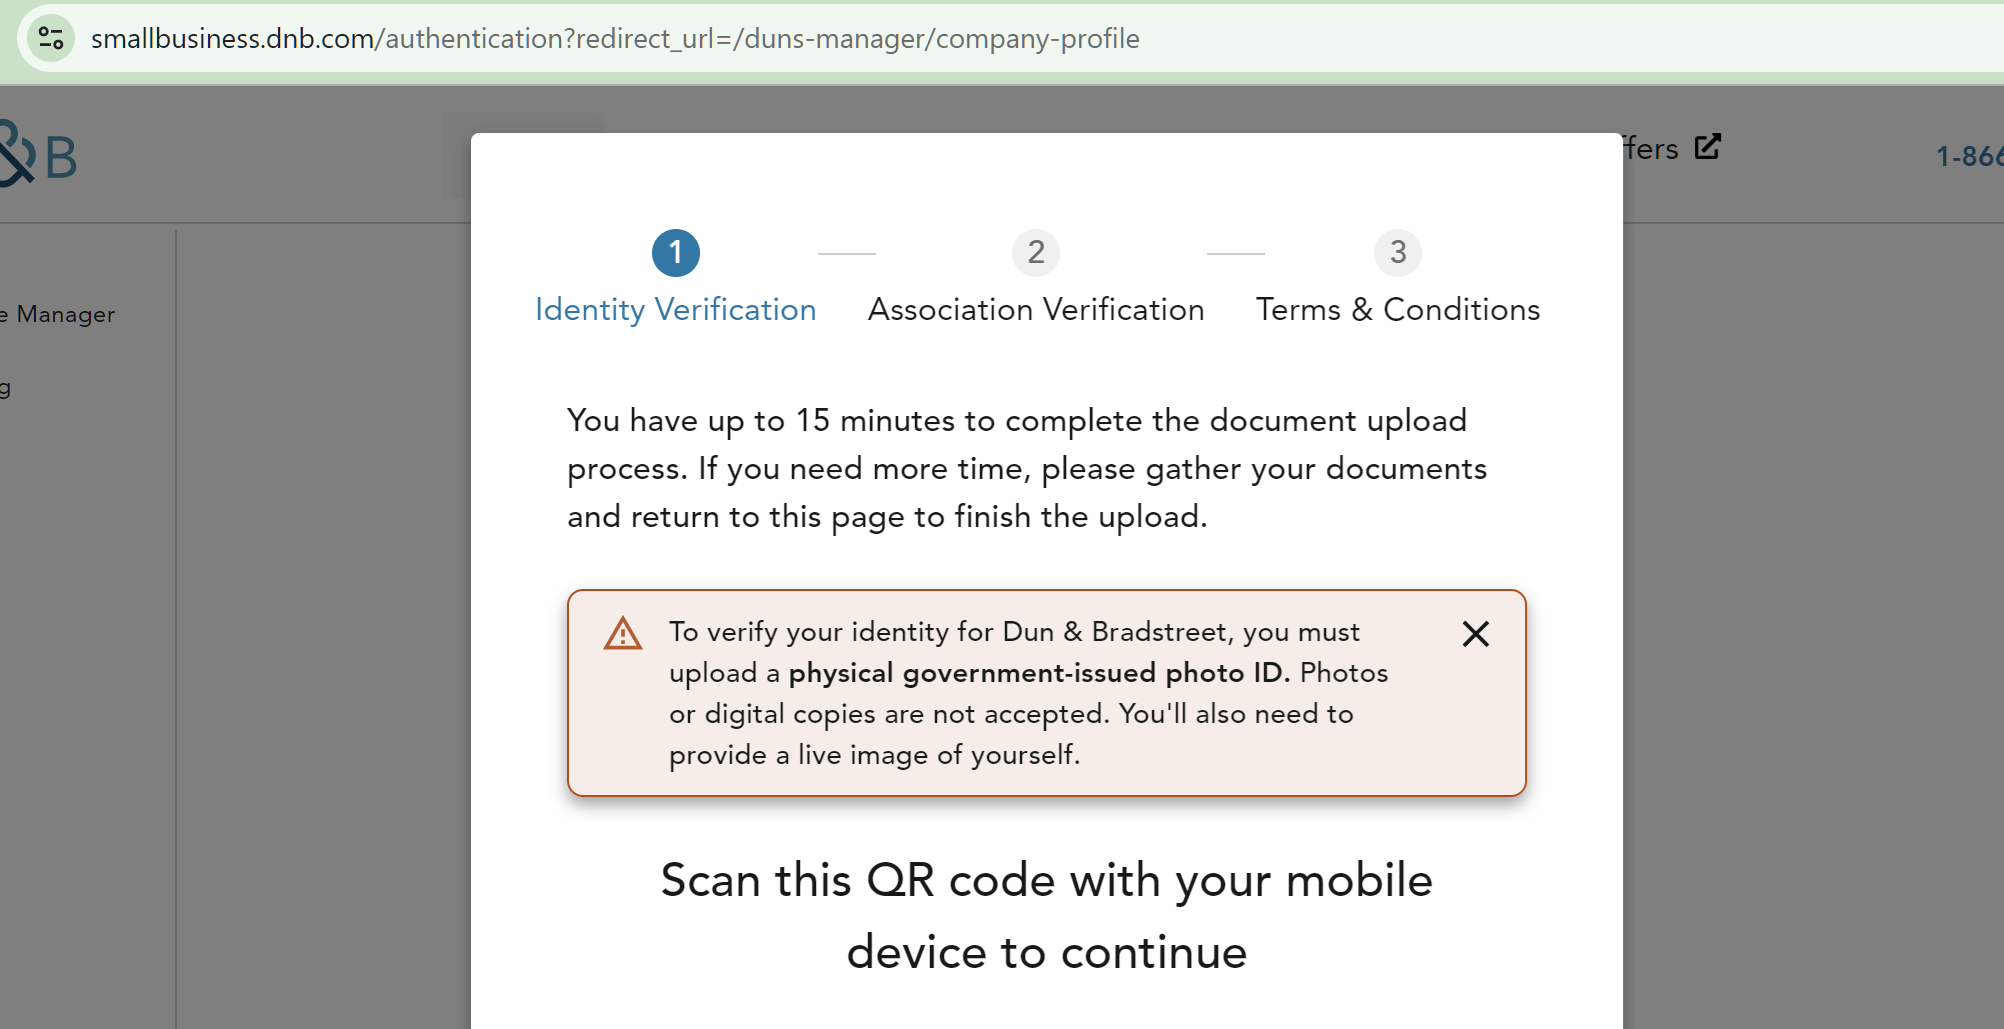Click the step 1 circle indicator
The width and height of the screenshot is (2004, 1029).
pyautogui.click(x=676, y=253)
